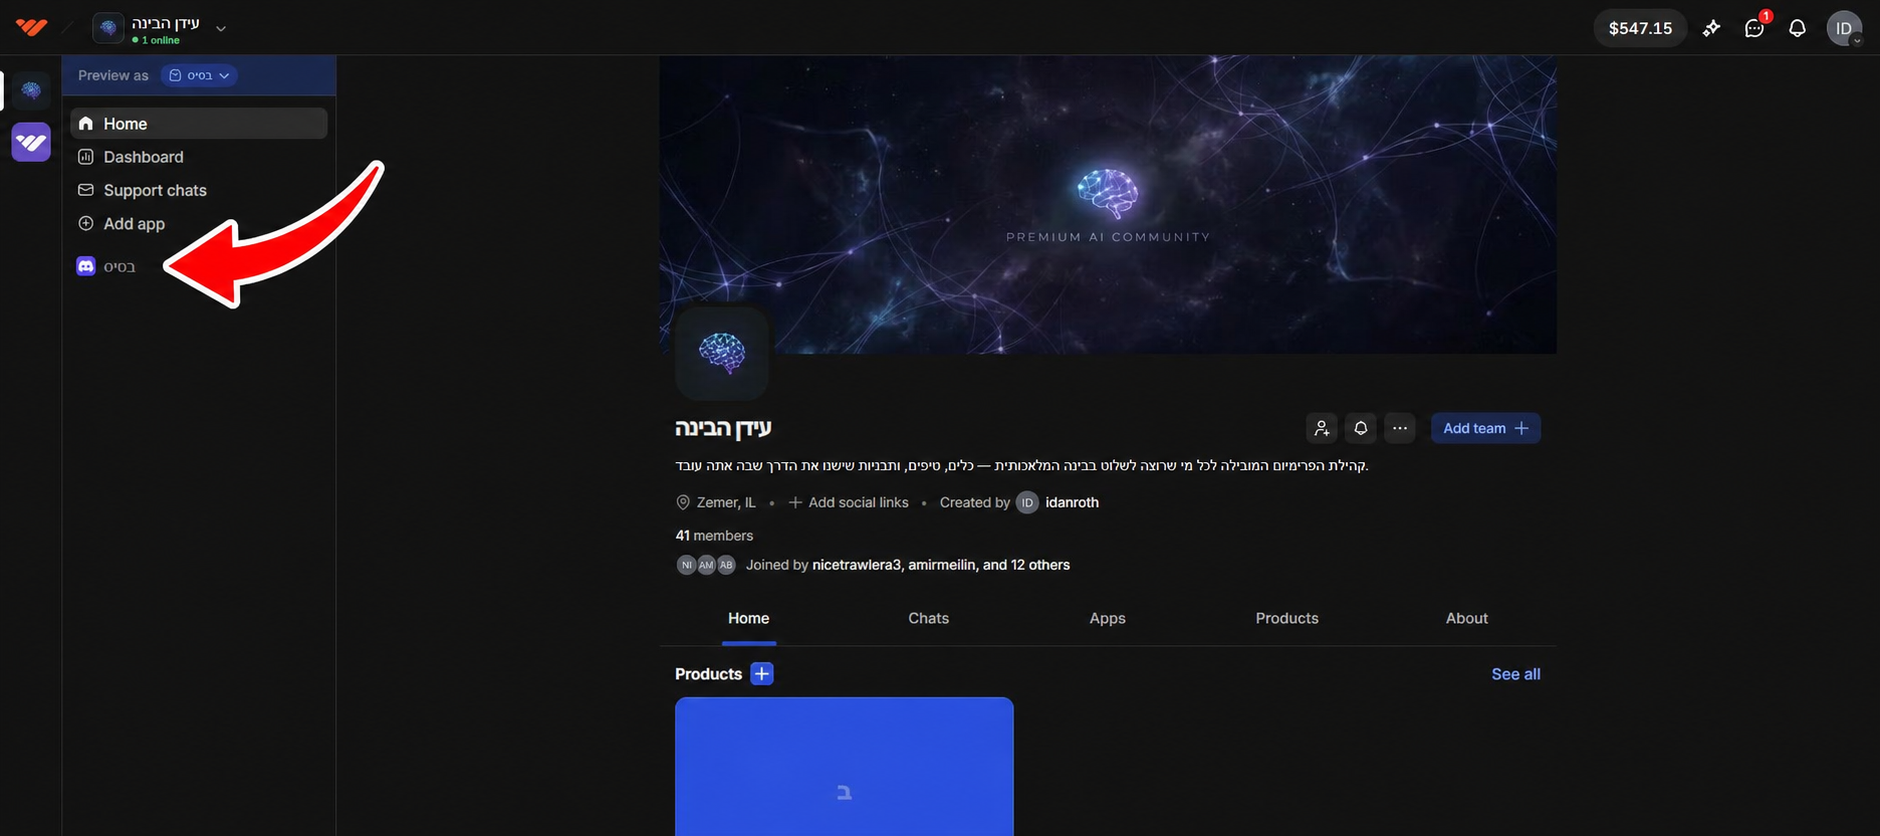
Task: Click the Add team button
Action: 1486,428
